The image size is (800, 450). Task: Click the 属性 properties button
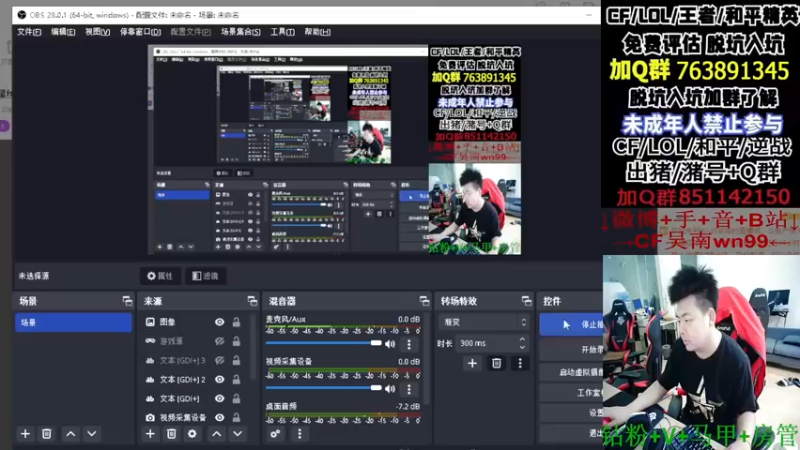coord(160,276)
